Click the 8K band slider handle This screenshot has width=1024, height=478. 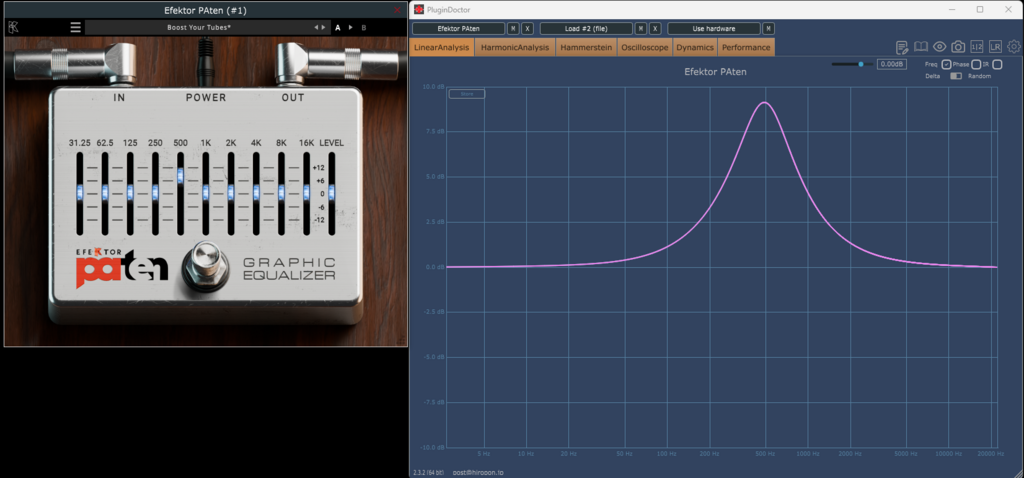[281, 192]
